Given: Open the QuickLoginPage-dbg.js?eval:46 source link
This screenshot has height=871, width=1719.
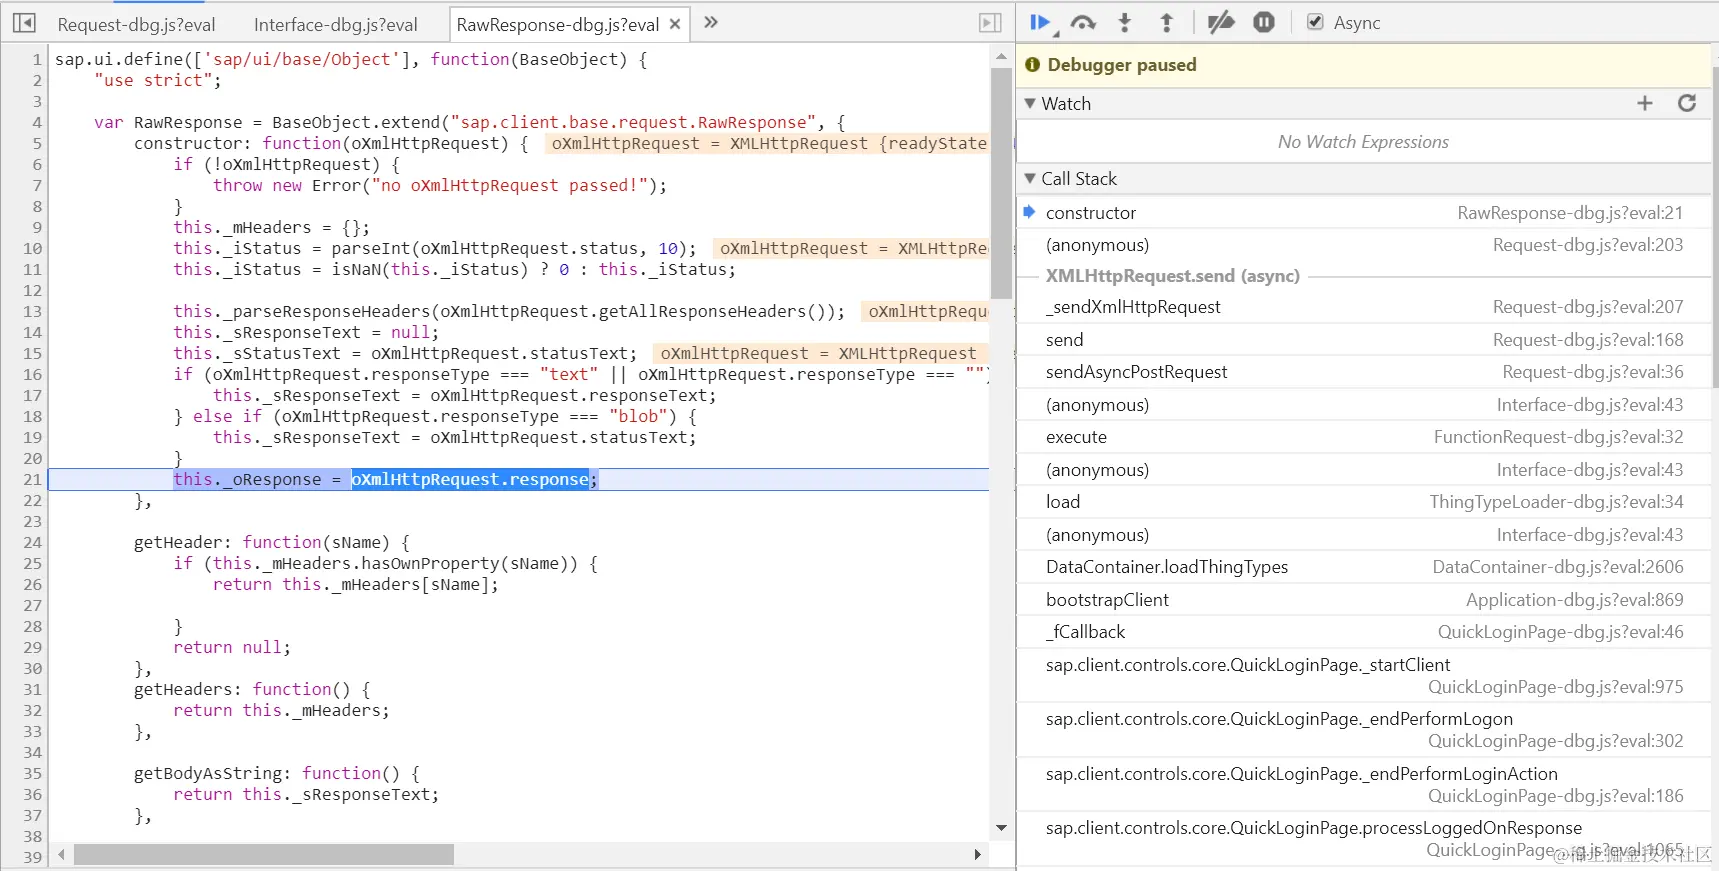Looking at the screenshot, I should [1561, 632].
